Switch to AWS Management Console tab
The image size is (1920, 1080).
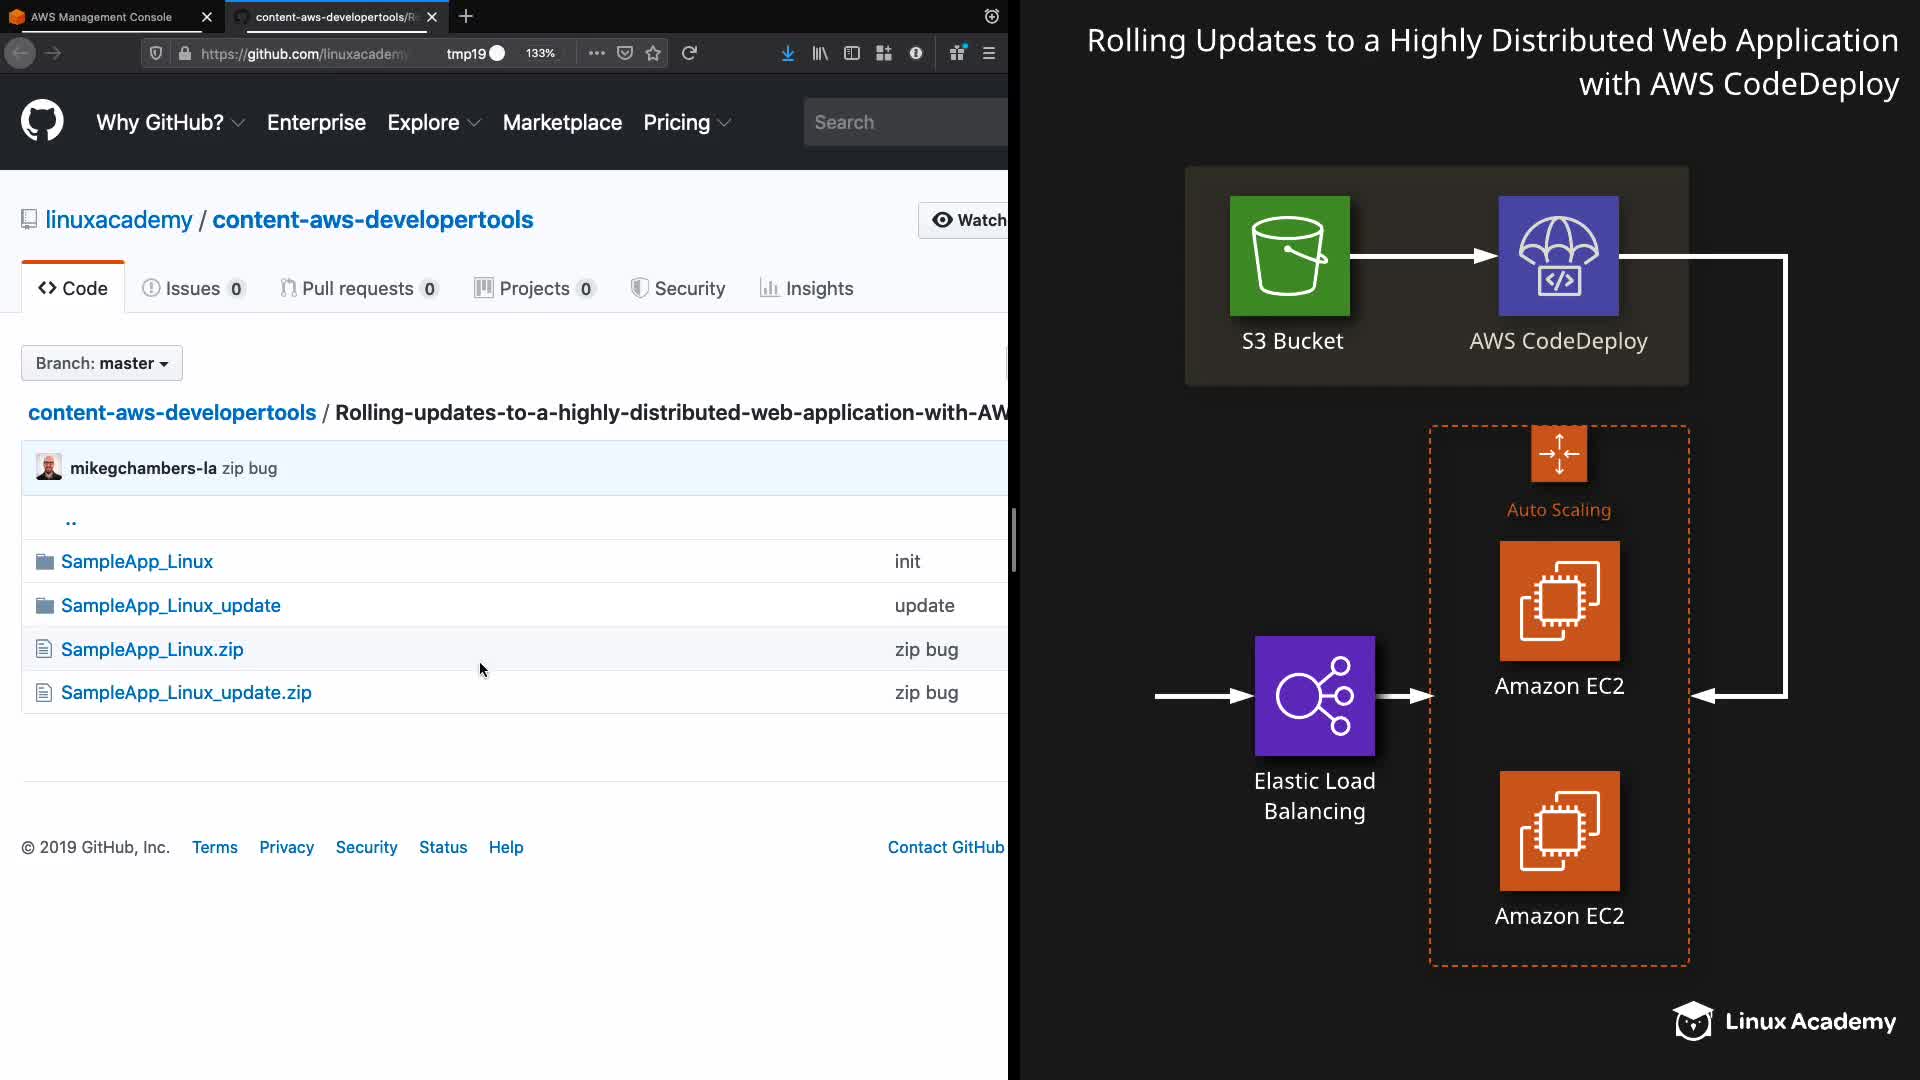click(101, 17)
